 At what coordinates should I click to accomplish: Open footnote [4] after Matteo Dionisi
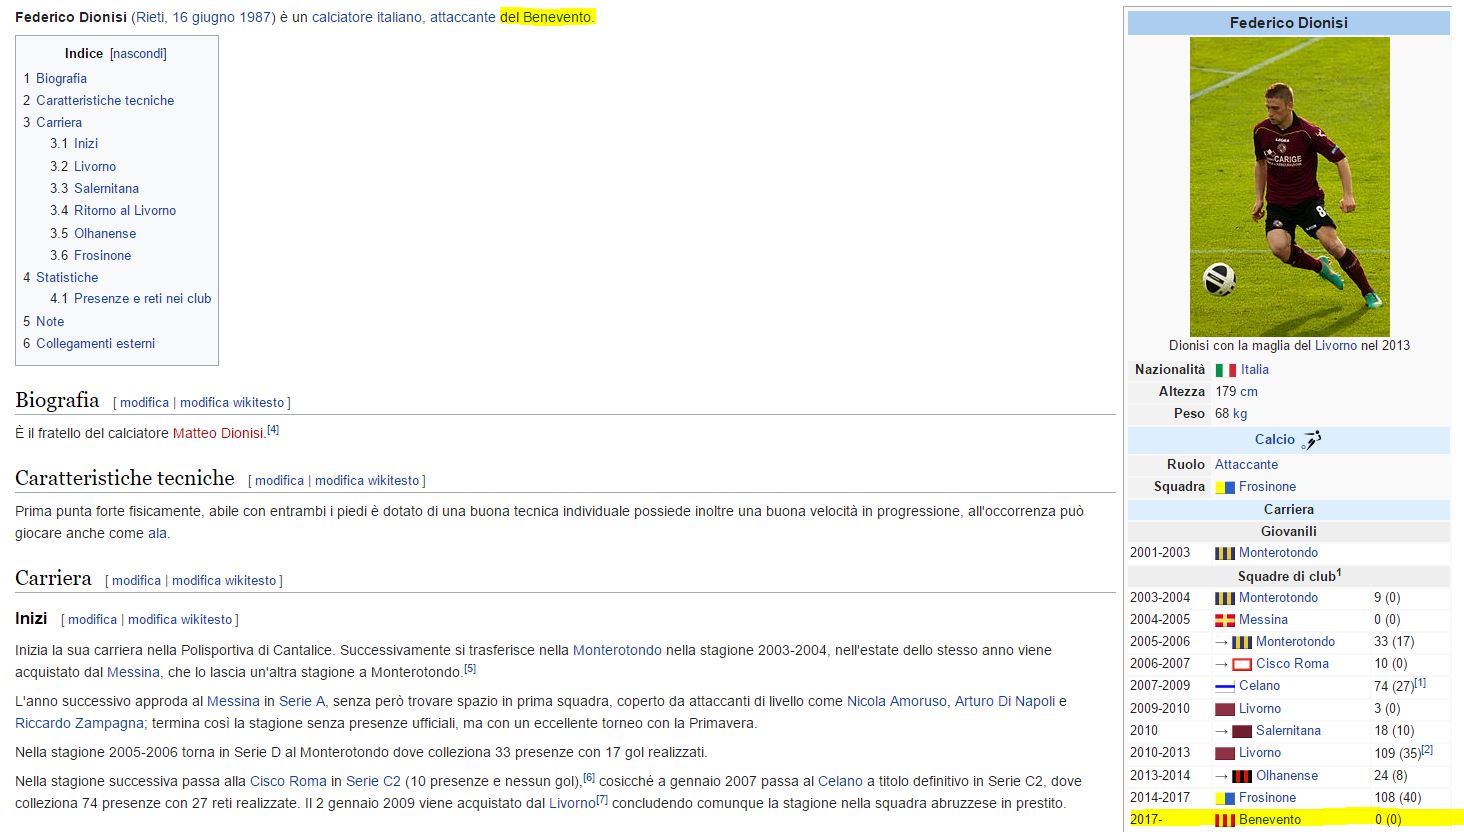[x=273, y=430]
